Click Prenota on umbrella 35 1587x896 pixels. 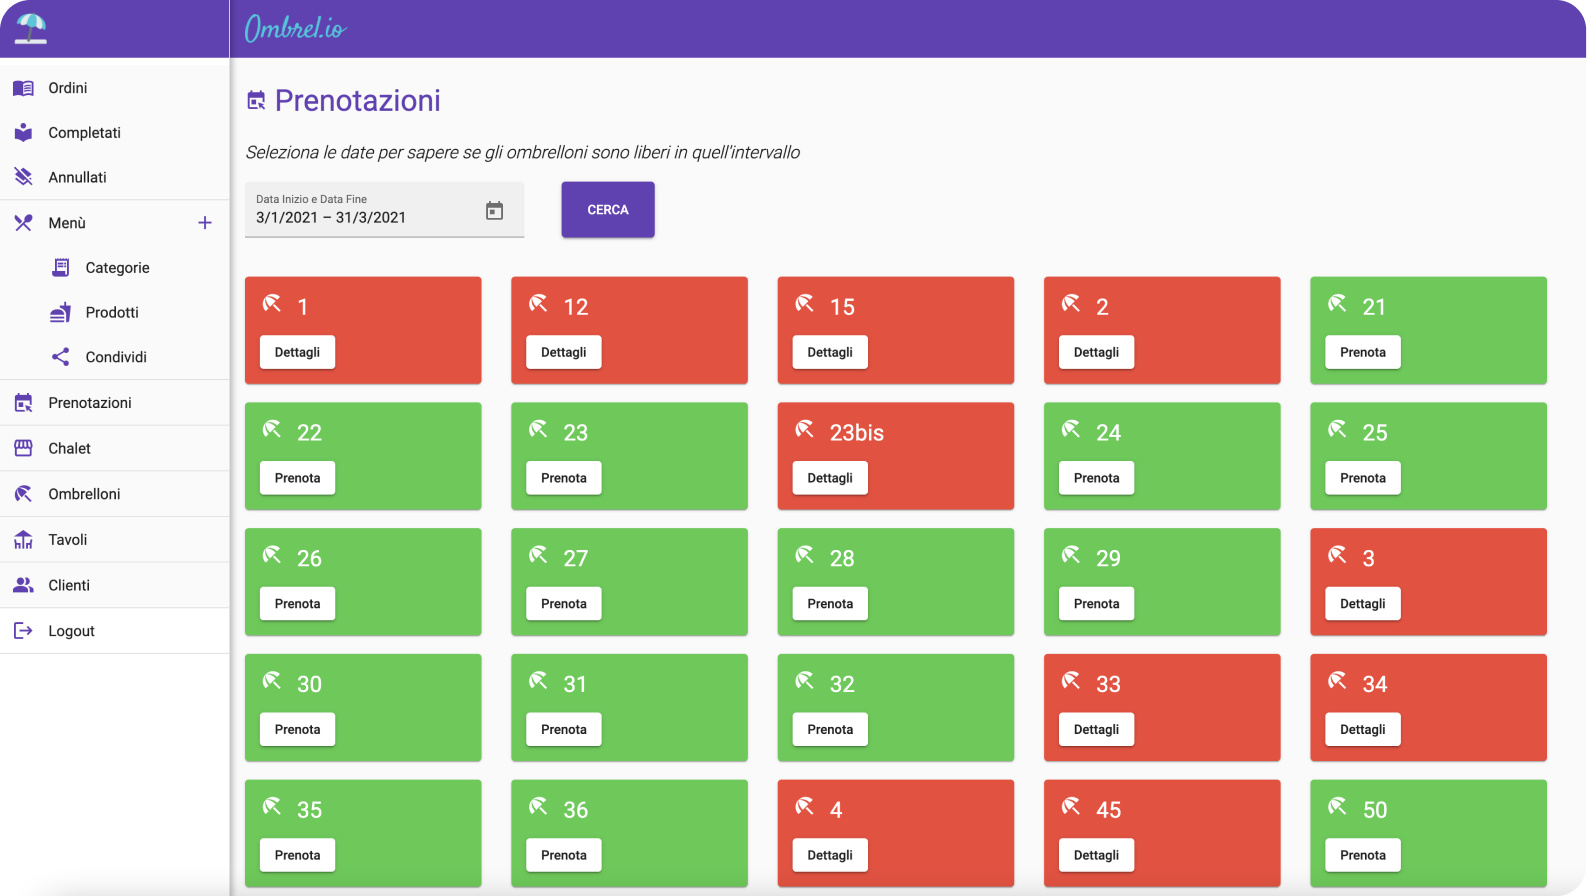pyautogui.click(x=297, y=855)
